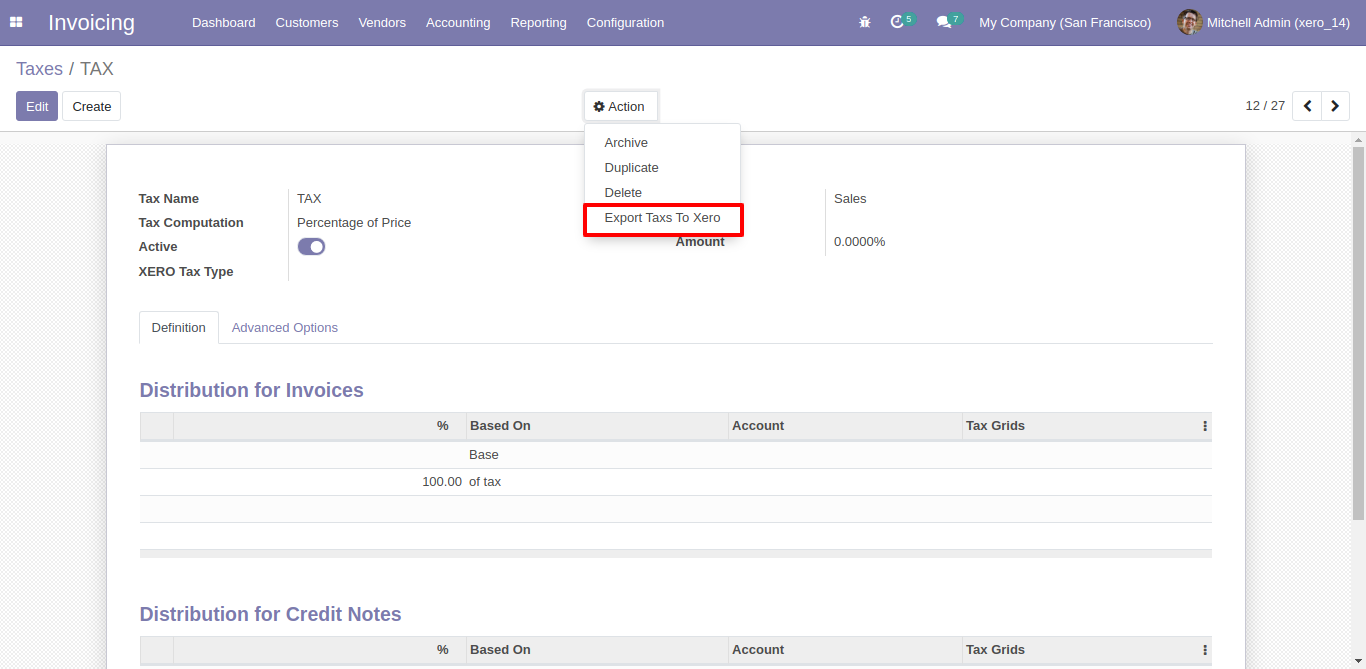Click the 0.0000% amount value
1366x669 pixels.
[859, 242]
